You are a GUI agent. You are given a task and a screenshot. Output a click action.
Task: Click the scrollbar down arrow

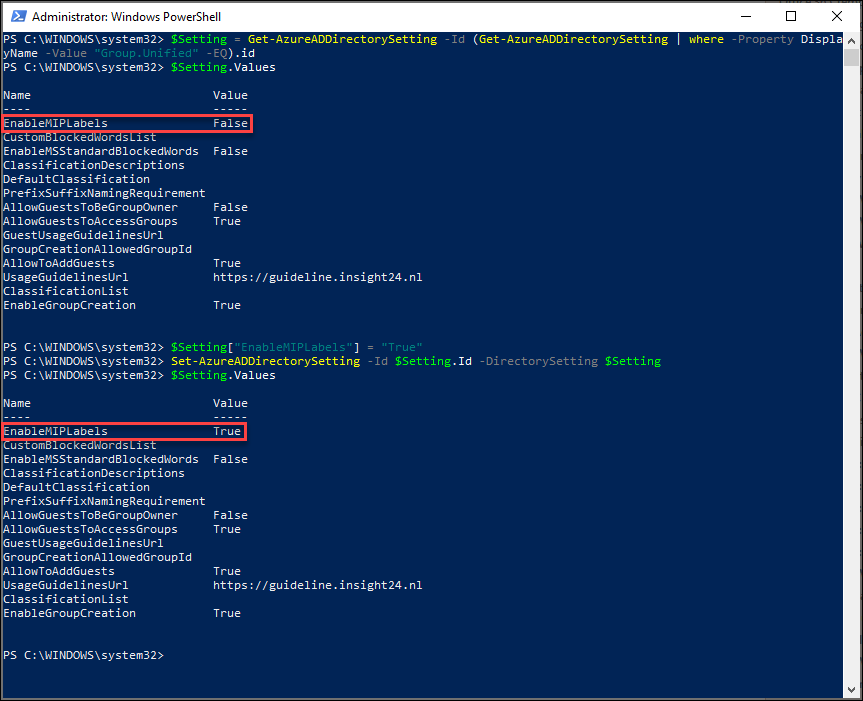click(853, 690)
